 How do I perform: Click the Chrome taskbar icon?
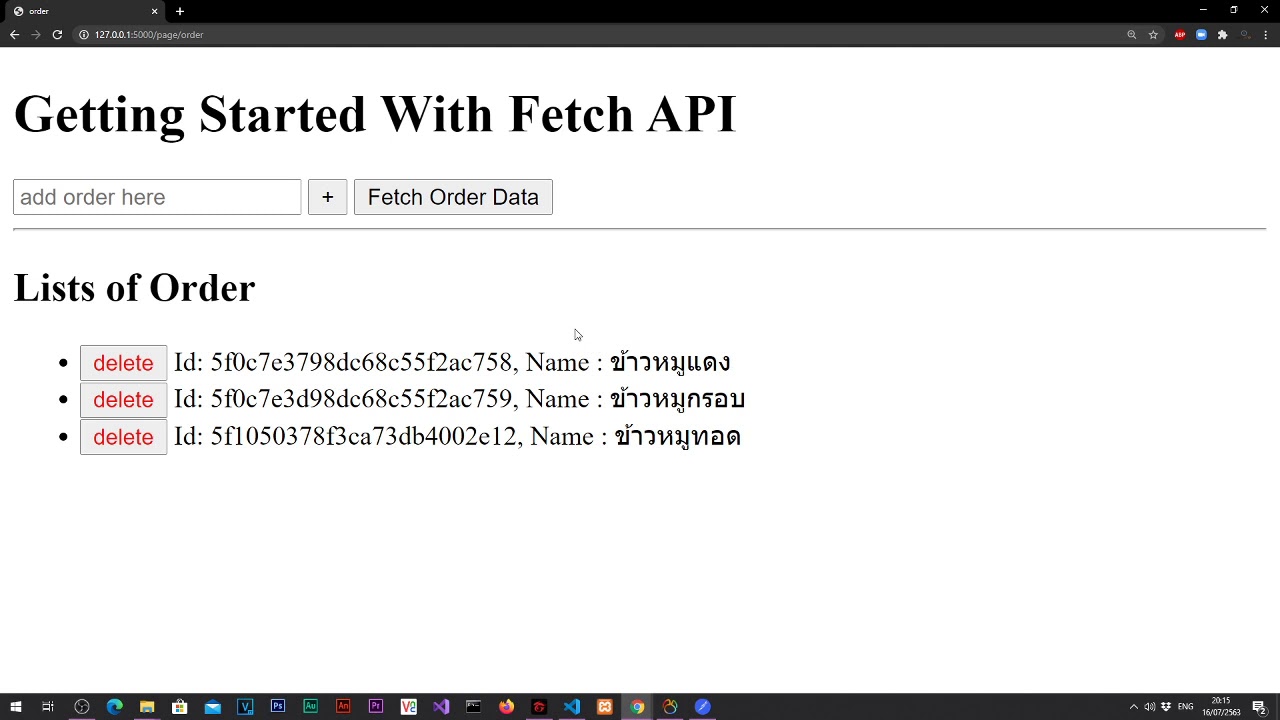point(637,707)
